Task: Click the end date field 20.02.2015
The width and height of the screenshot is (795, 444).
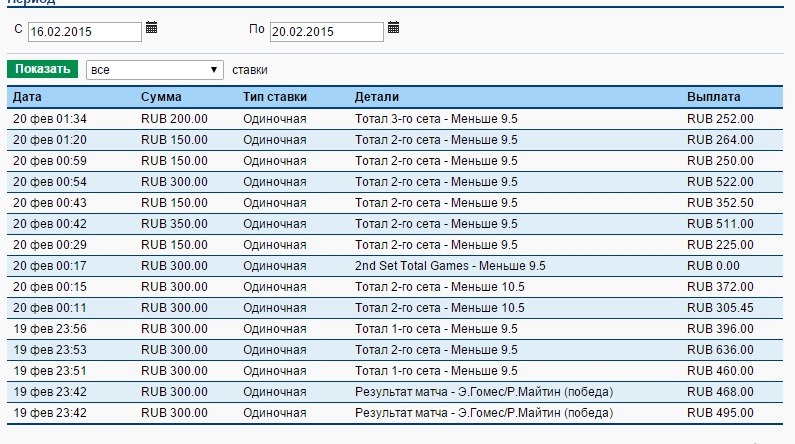Action: [327, 31]
